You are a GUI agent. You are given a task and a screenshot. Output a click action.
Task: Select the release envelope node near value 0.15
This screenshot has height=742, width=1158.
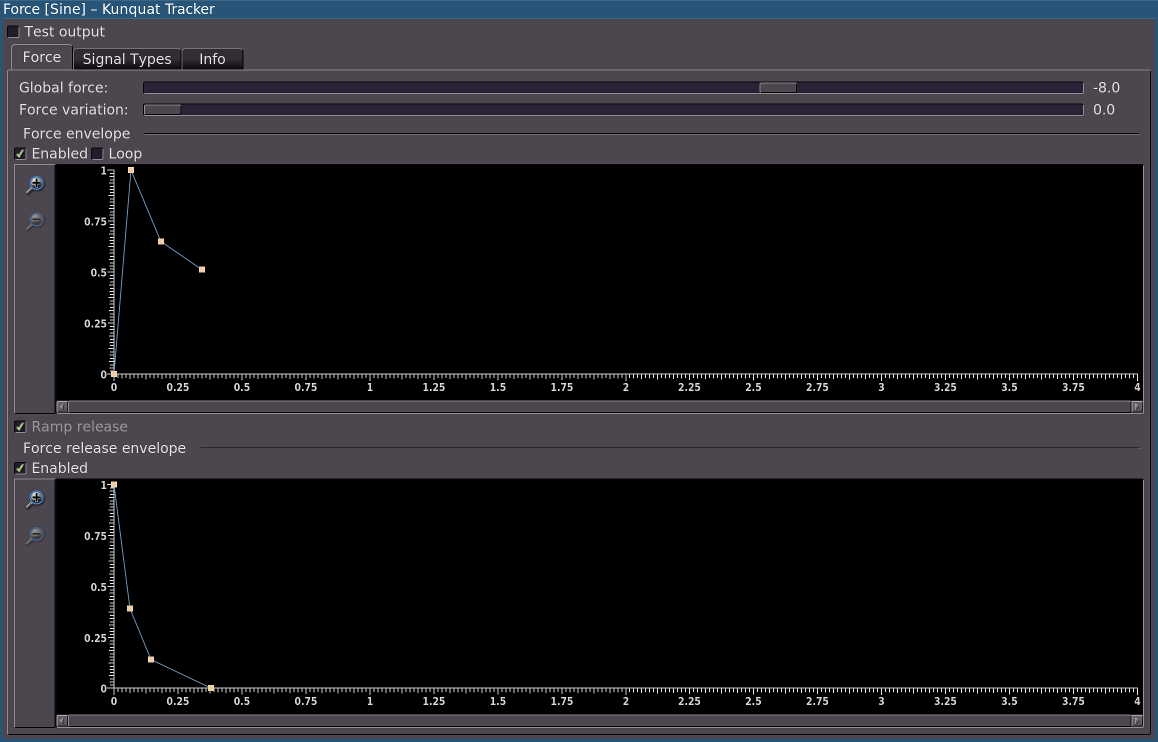pyautogui.click(x=151, y=659)
